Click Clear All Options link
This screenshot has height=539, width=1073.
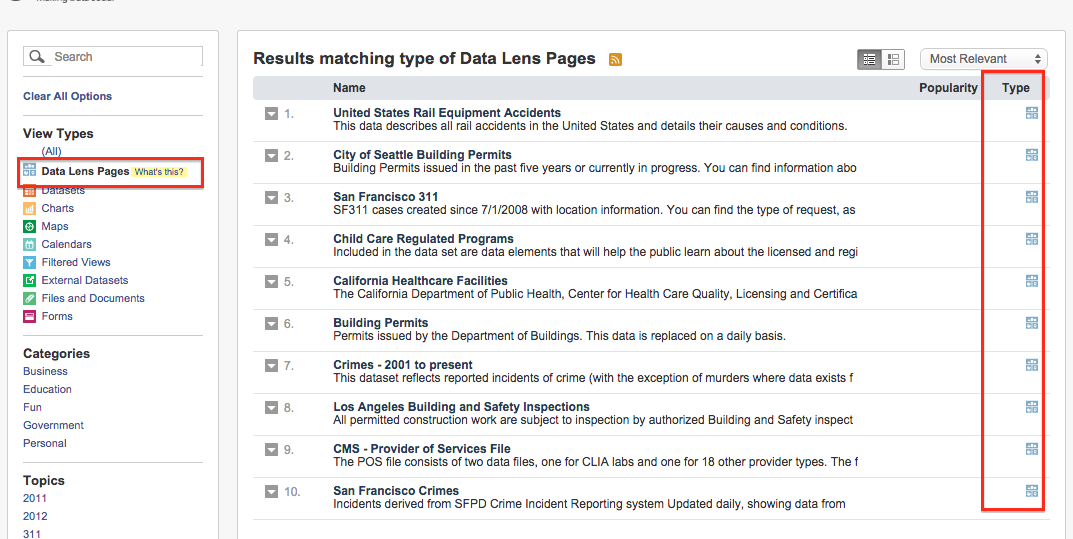67,96
